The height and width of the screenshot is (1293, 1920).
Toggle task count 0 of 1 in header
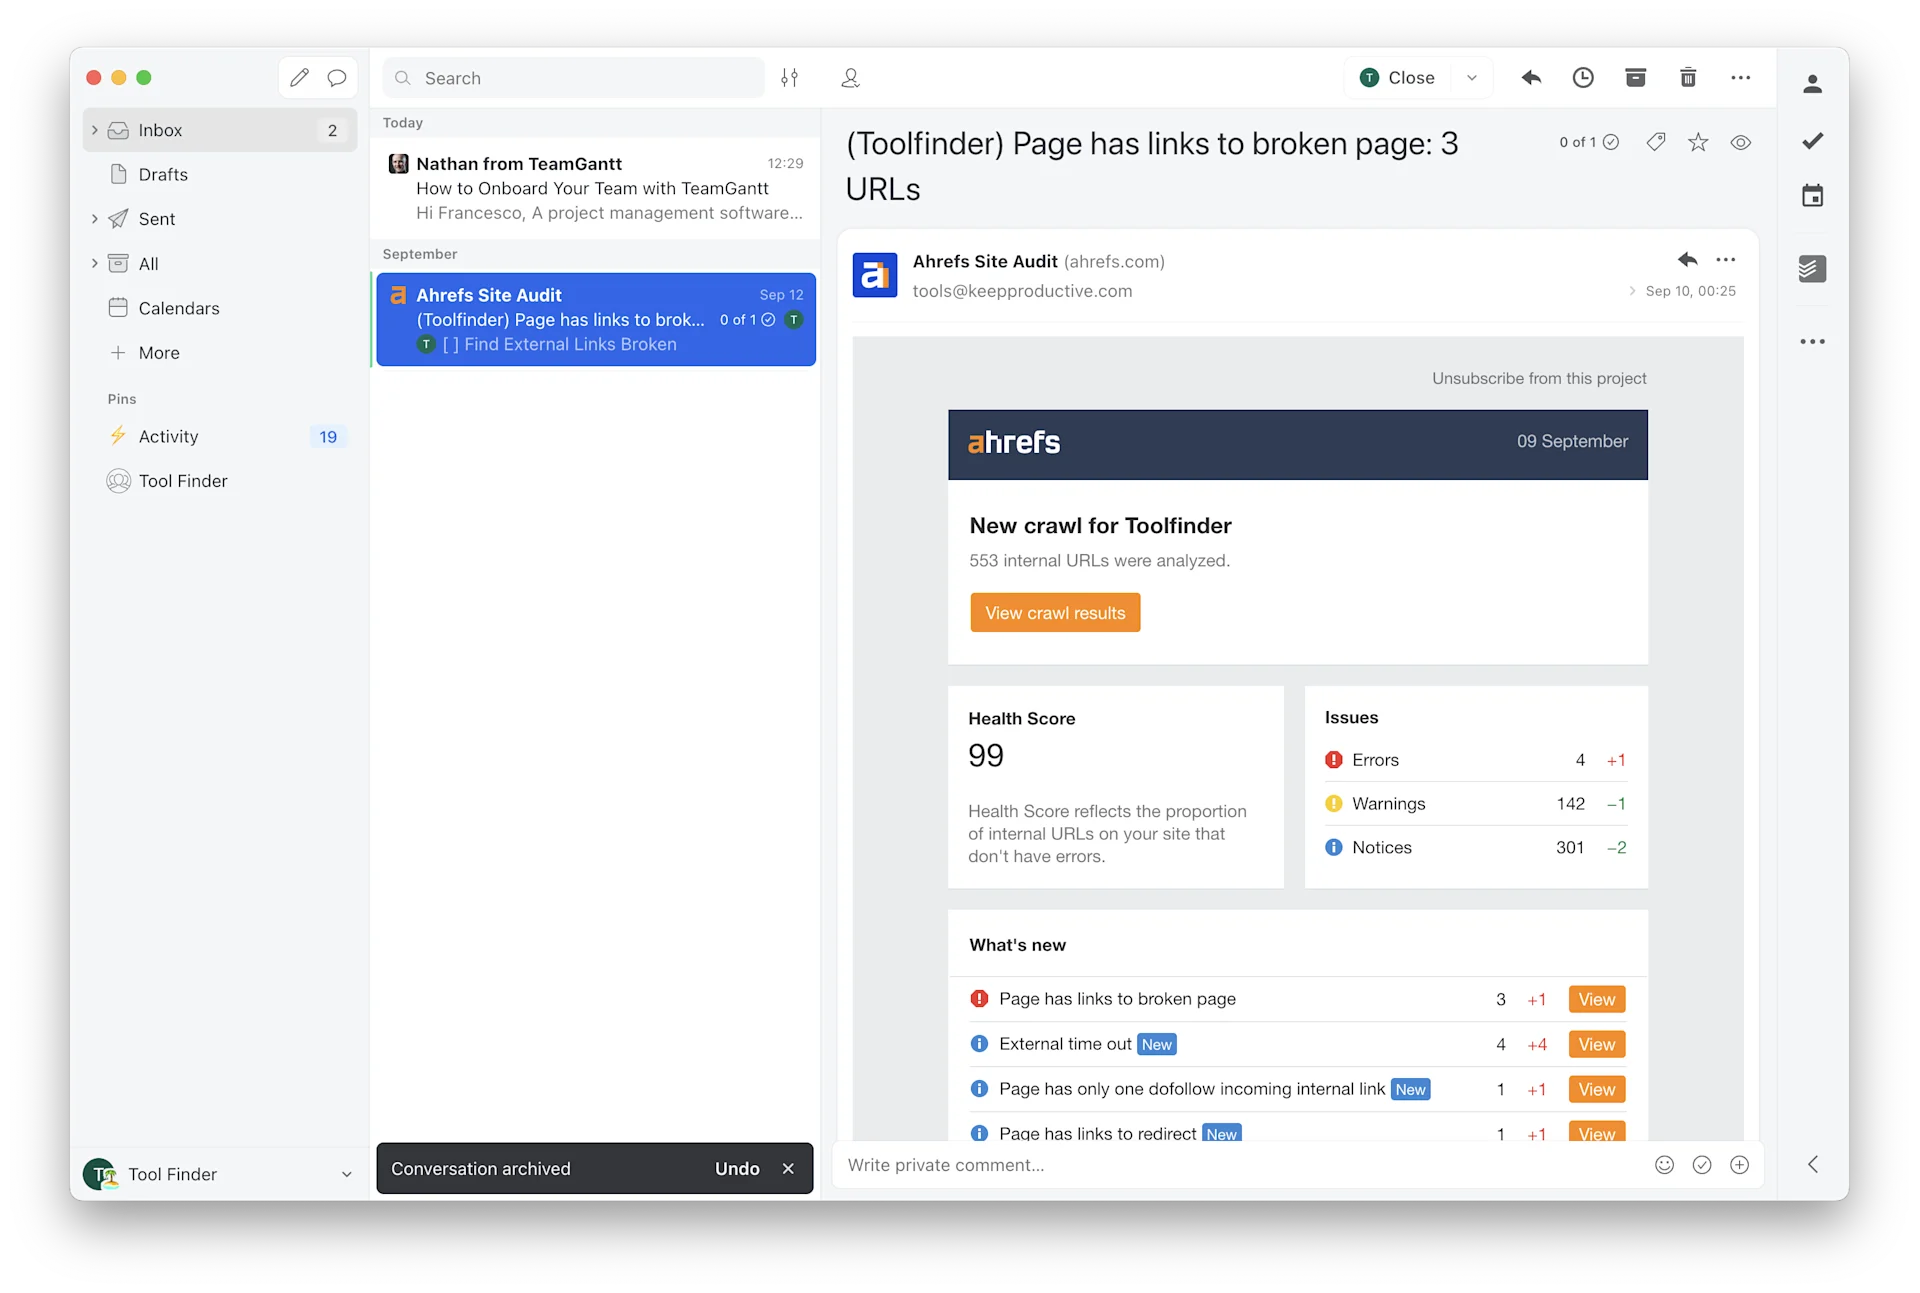1589,142
